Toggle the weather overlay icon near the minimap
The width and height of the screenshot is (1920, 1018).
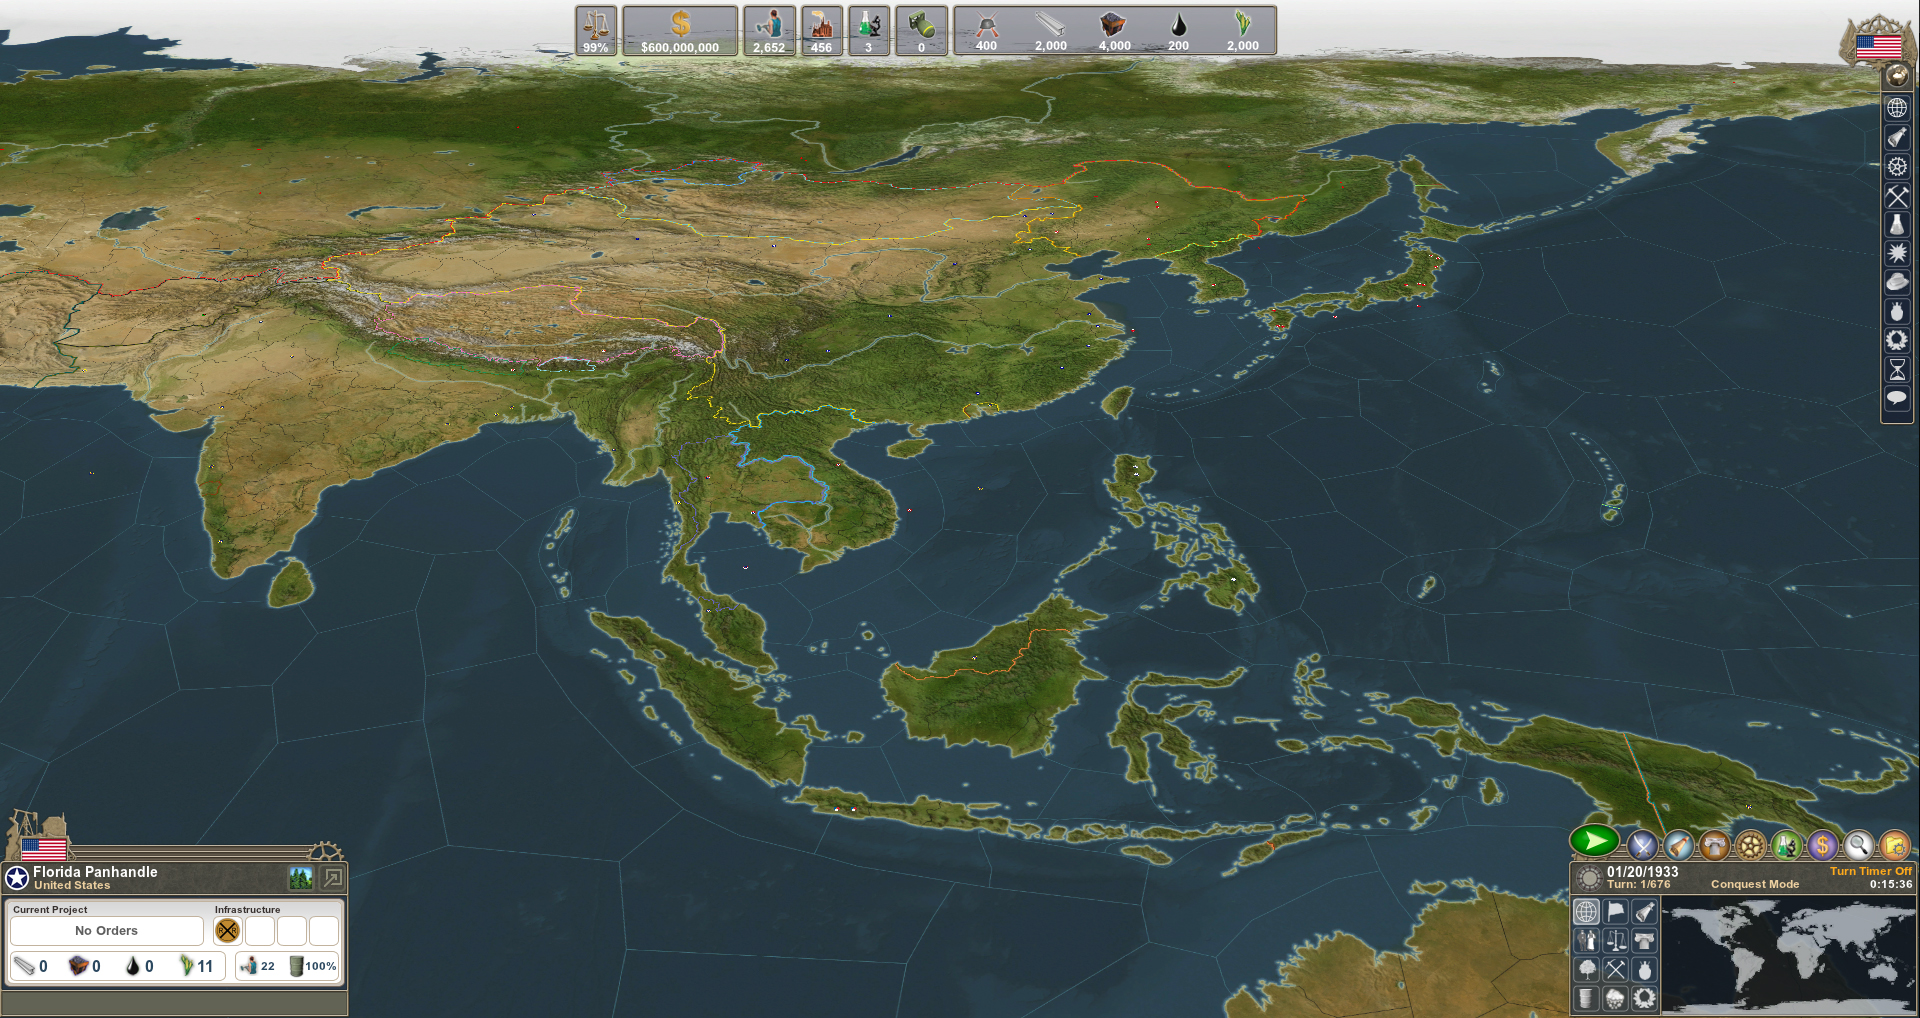(x=1615, y=998)
